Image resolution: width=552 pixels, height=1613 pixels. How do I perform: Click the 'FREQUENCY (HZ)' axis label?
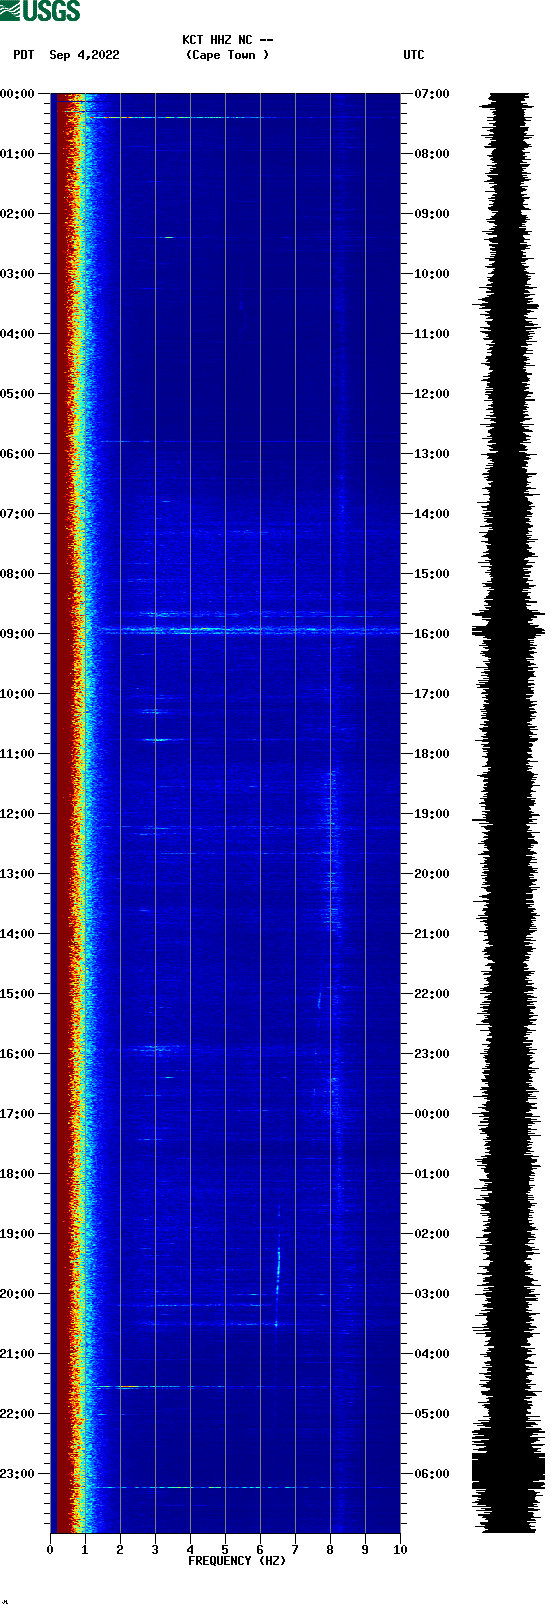pyautogui.click(x=237, y=1561)
